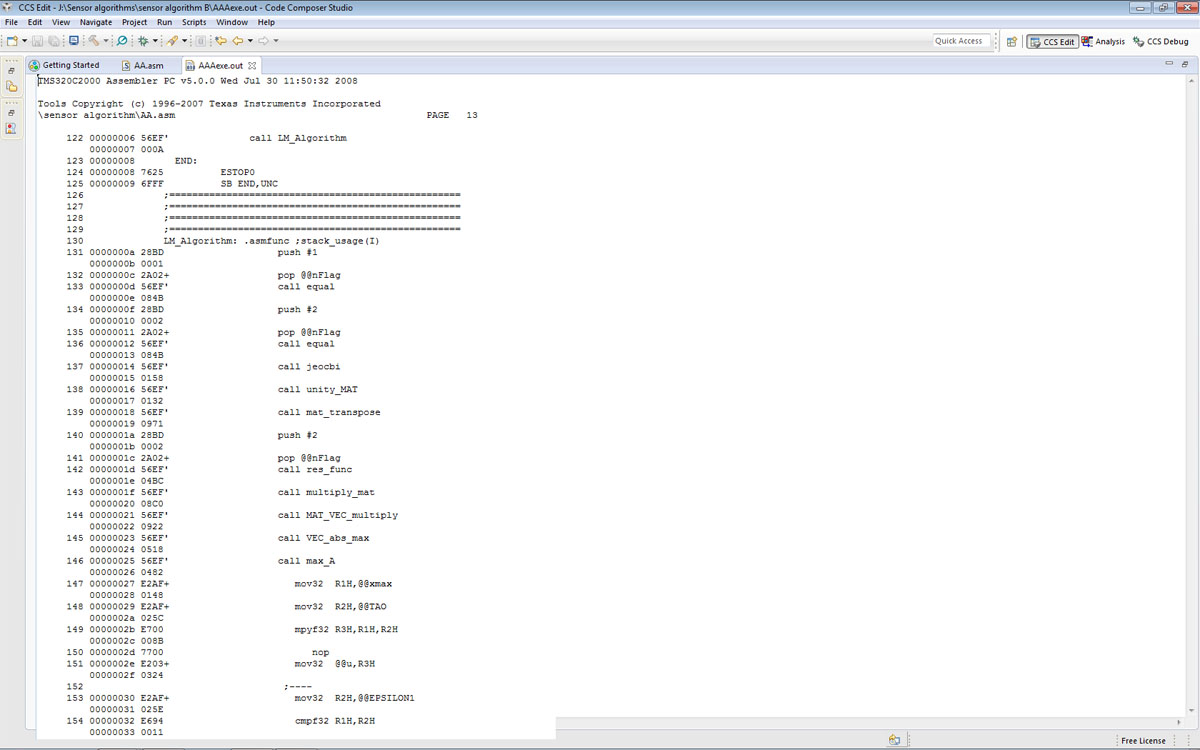Click the Build hammer icon
This screenshot has width=1200, height=750.
[x=93, y=41]
